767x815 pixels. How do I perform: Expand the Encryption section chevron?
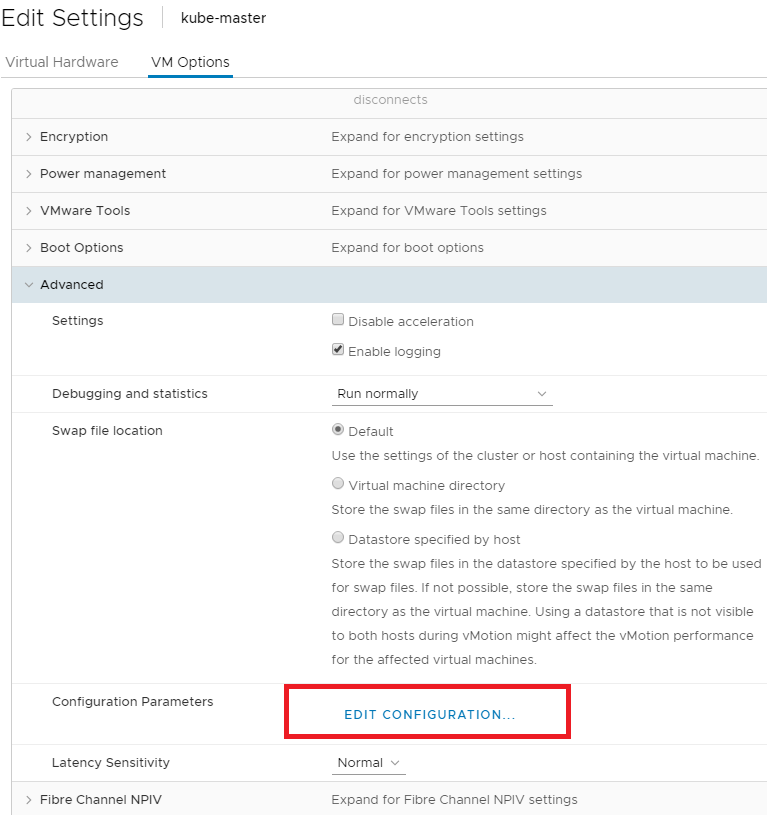pos(29,137)
